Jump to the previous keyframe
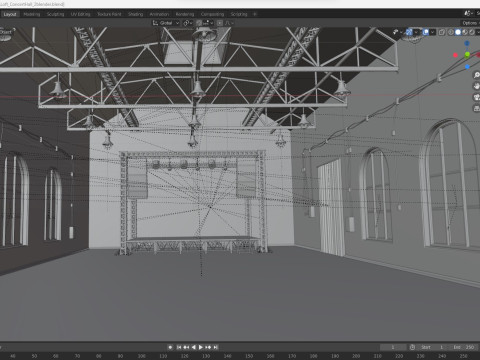480x360 pixels. tap(186, 347)
